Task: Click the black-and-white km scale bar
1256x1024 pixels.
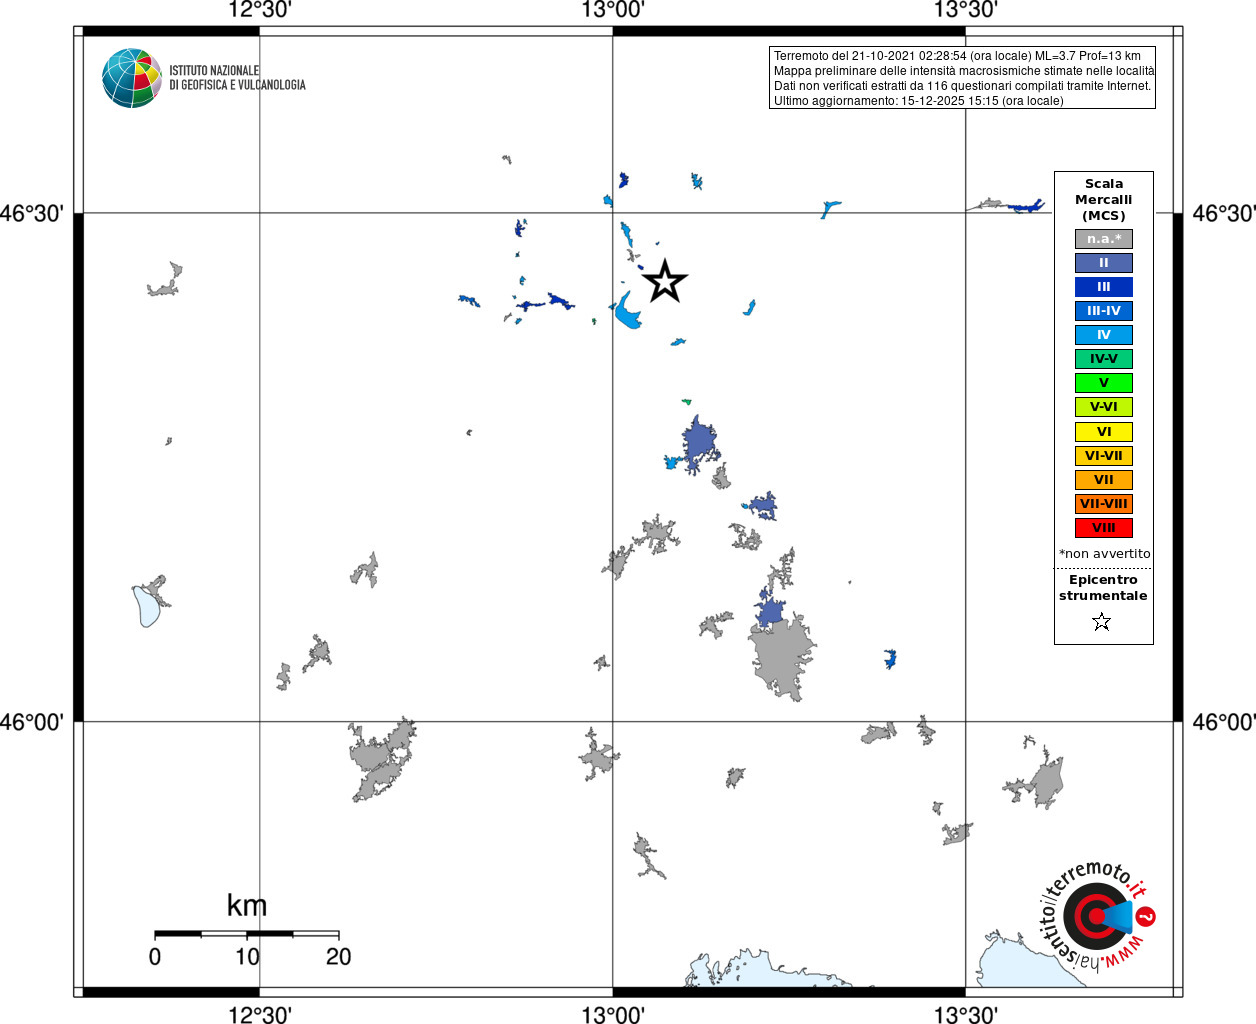Action: 247,934
